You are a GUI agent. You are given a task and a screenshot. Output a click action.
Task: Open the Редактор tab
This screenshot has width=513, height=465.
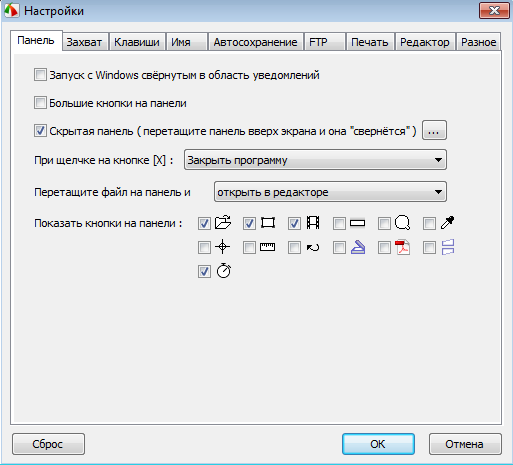pos(425,42)
